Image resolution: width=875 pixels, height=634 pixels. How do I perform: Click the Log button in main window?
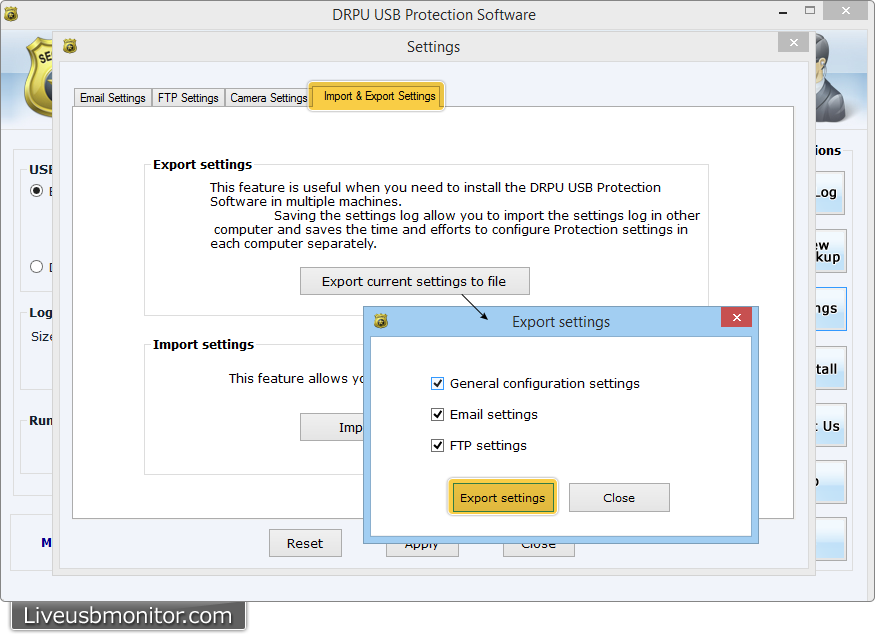(830, 193)
